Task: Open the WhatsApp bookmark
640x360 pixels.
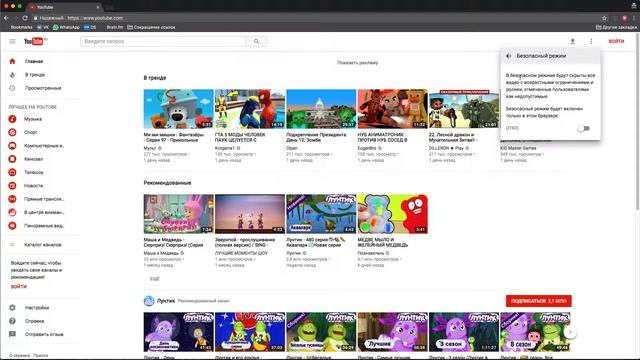Action: click(66, 27)
